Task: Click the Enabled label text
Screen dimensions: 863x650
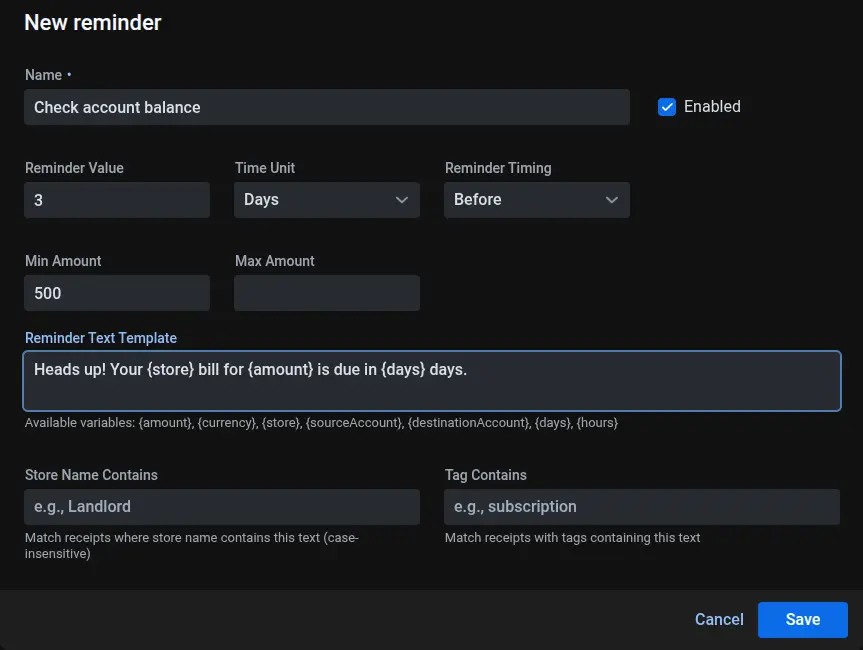Action: 712,107
